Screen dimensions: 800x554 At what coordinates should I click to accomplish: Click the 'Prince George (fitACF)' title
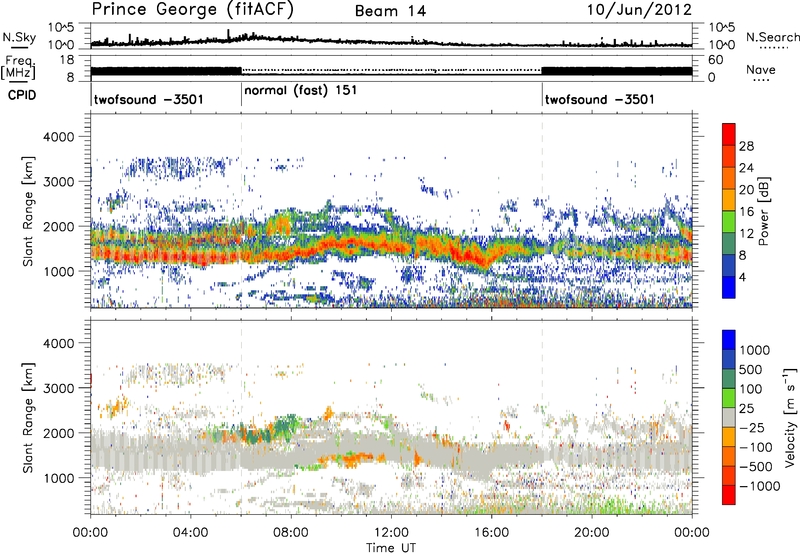[193, 10]
